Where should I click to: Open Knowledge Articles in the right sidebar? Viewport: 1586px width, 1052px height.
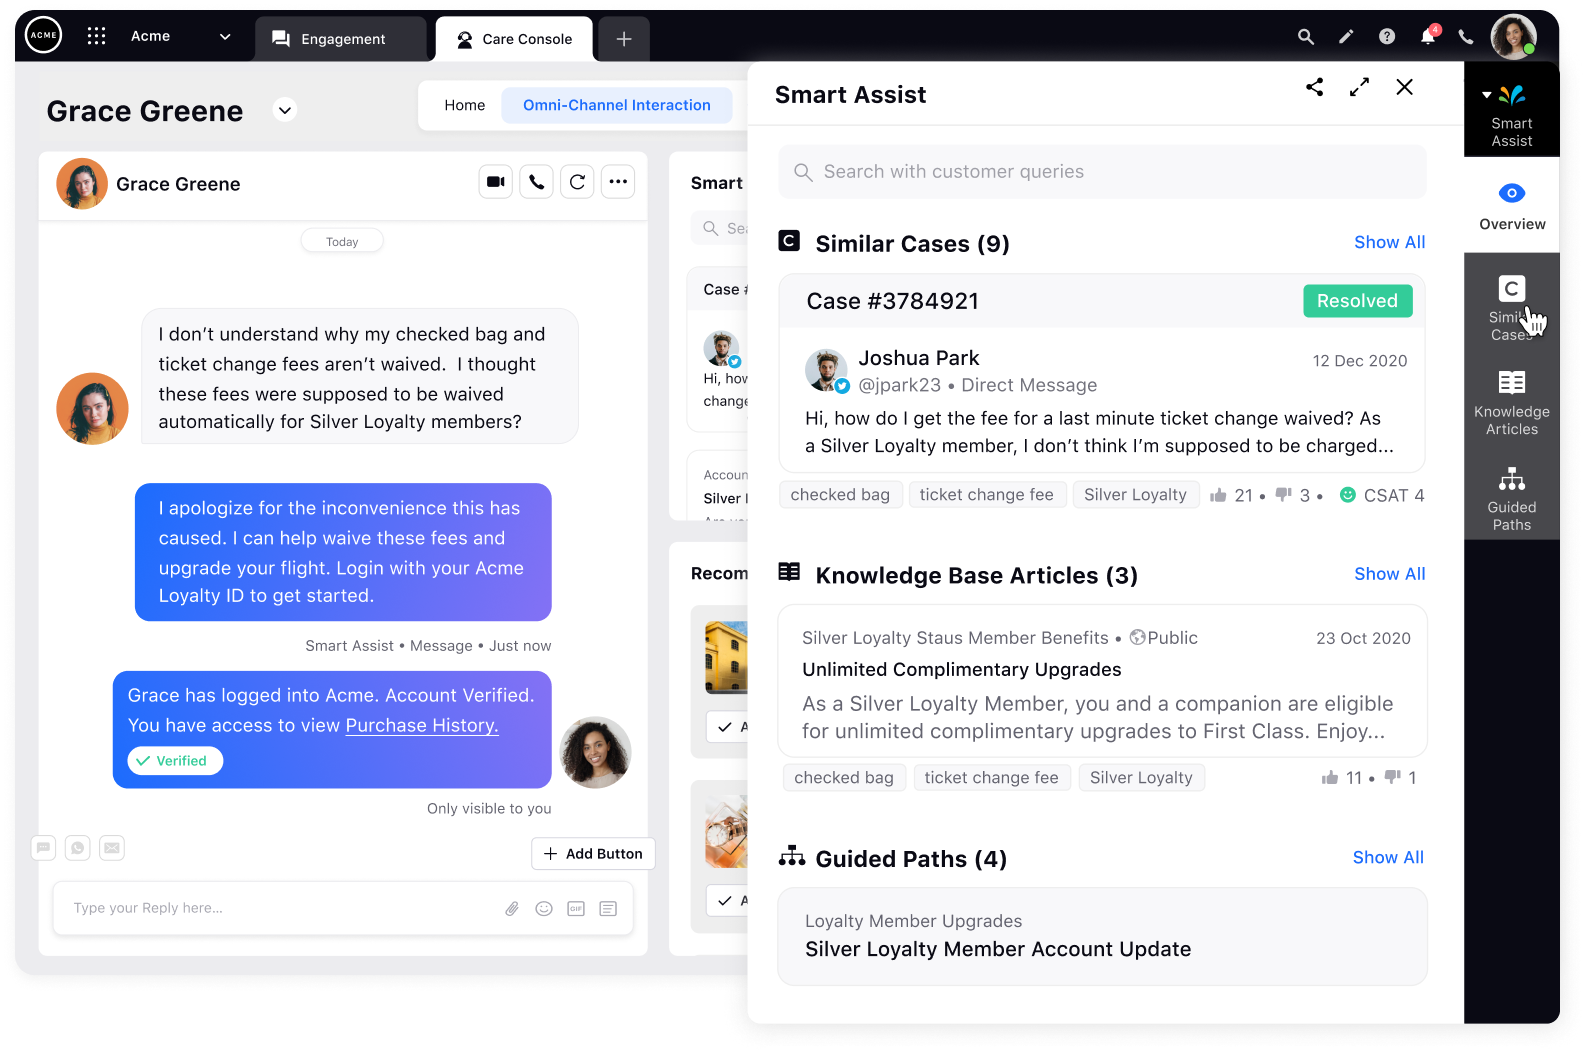tap(1512, 403)
